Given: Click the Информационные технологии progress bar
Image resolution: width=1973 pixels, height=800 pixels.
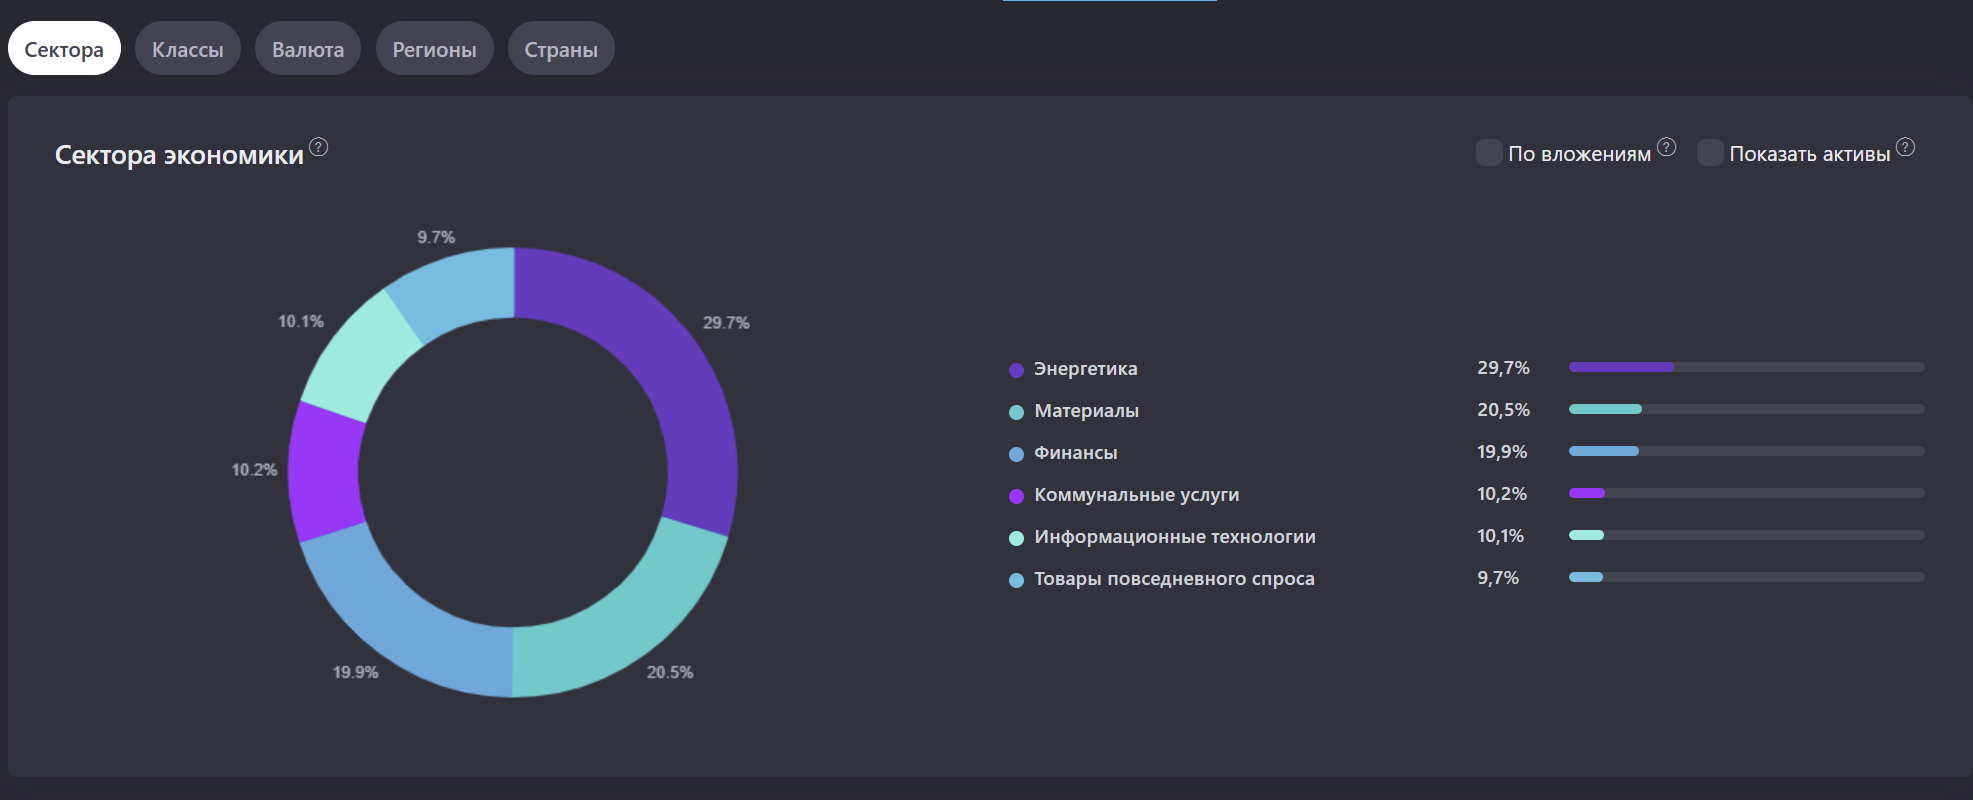Looking at the screenshot, I should pos(1746,535).
